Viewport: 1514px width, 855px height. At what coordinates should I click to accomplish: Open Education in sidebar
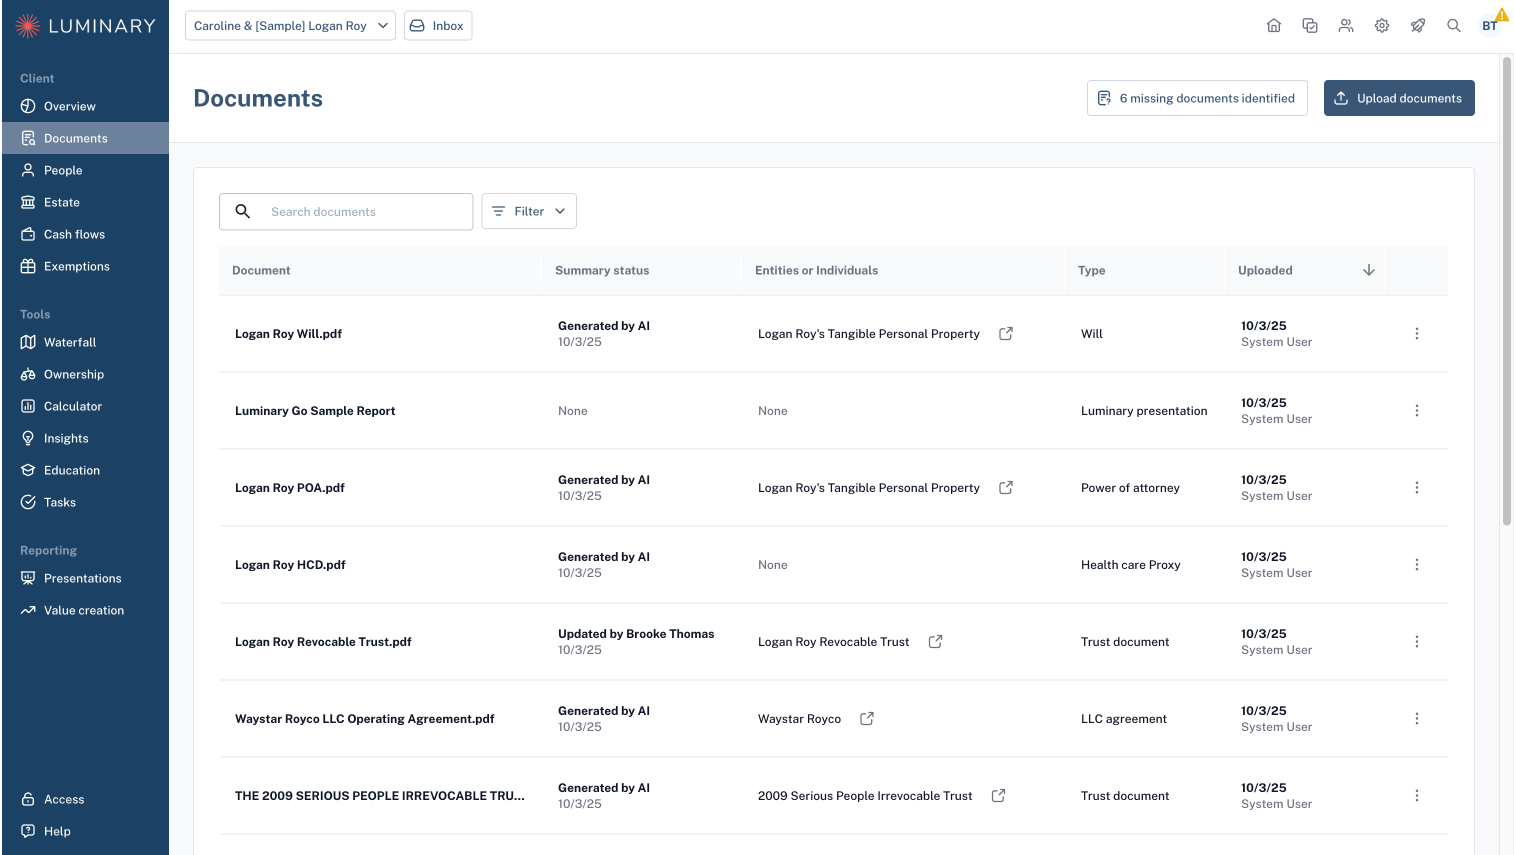pos(85,470)
